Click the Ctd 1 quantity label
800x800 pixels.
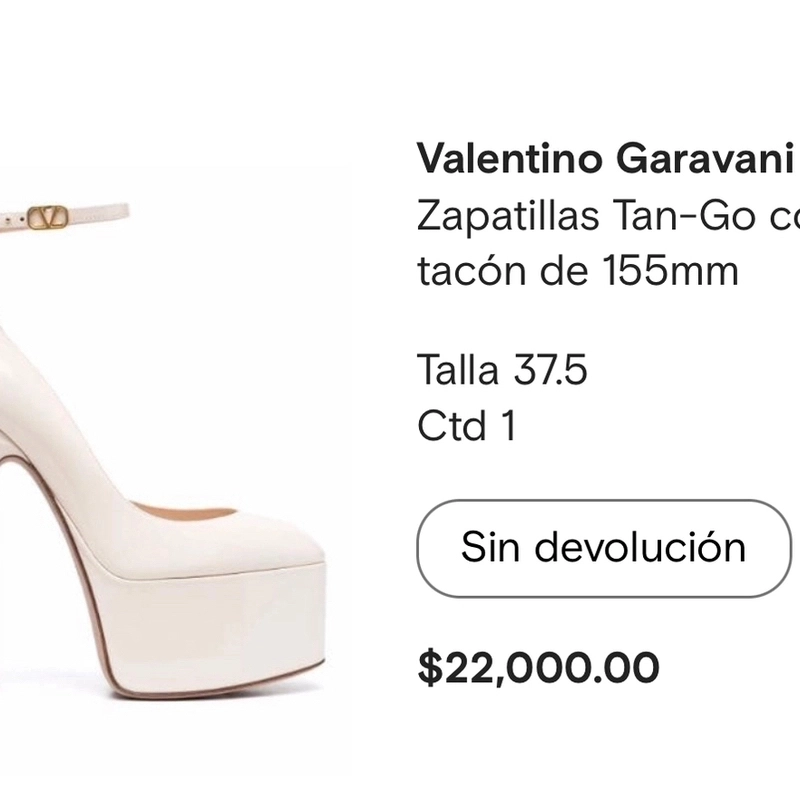(x=467, y=425)
